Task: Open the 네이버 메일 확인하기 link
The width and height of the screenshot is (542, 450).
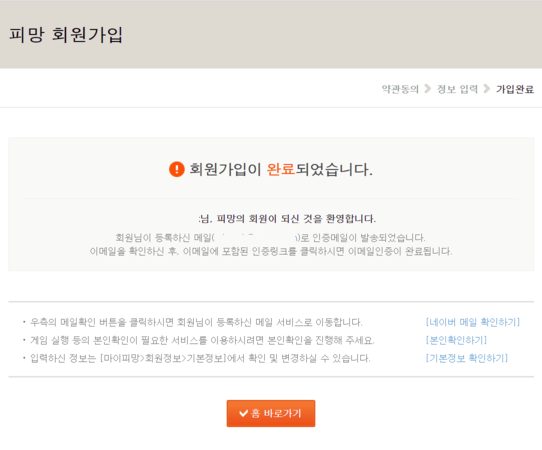Action: 473,322
